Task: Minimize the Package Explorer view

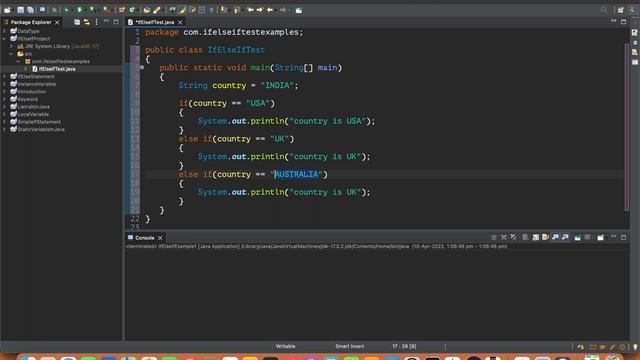Action: pos(106,22)
